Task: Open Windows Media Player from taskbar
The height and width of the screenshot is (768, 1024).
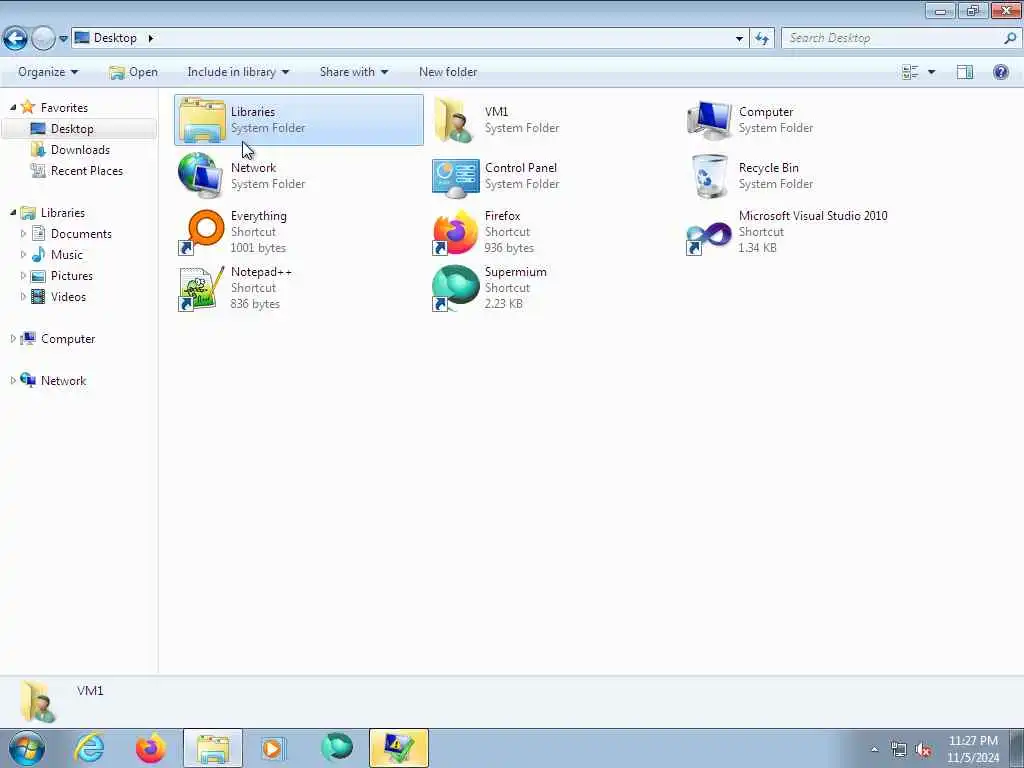Action: (274, 748)
